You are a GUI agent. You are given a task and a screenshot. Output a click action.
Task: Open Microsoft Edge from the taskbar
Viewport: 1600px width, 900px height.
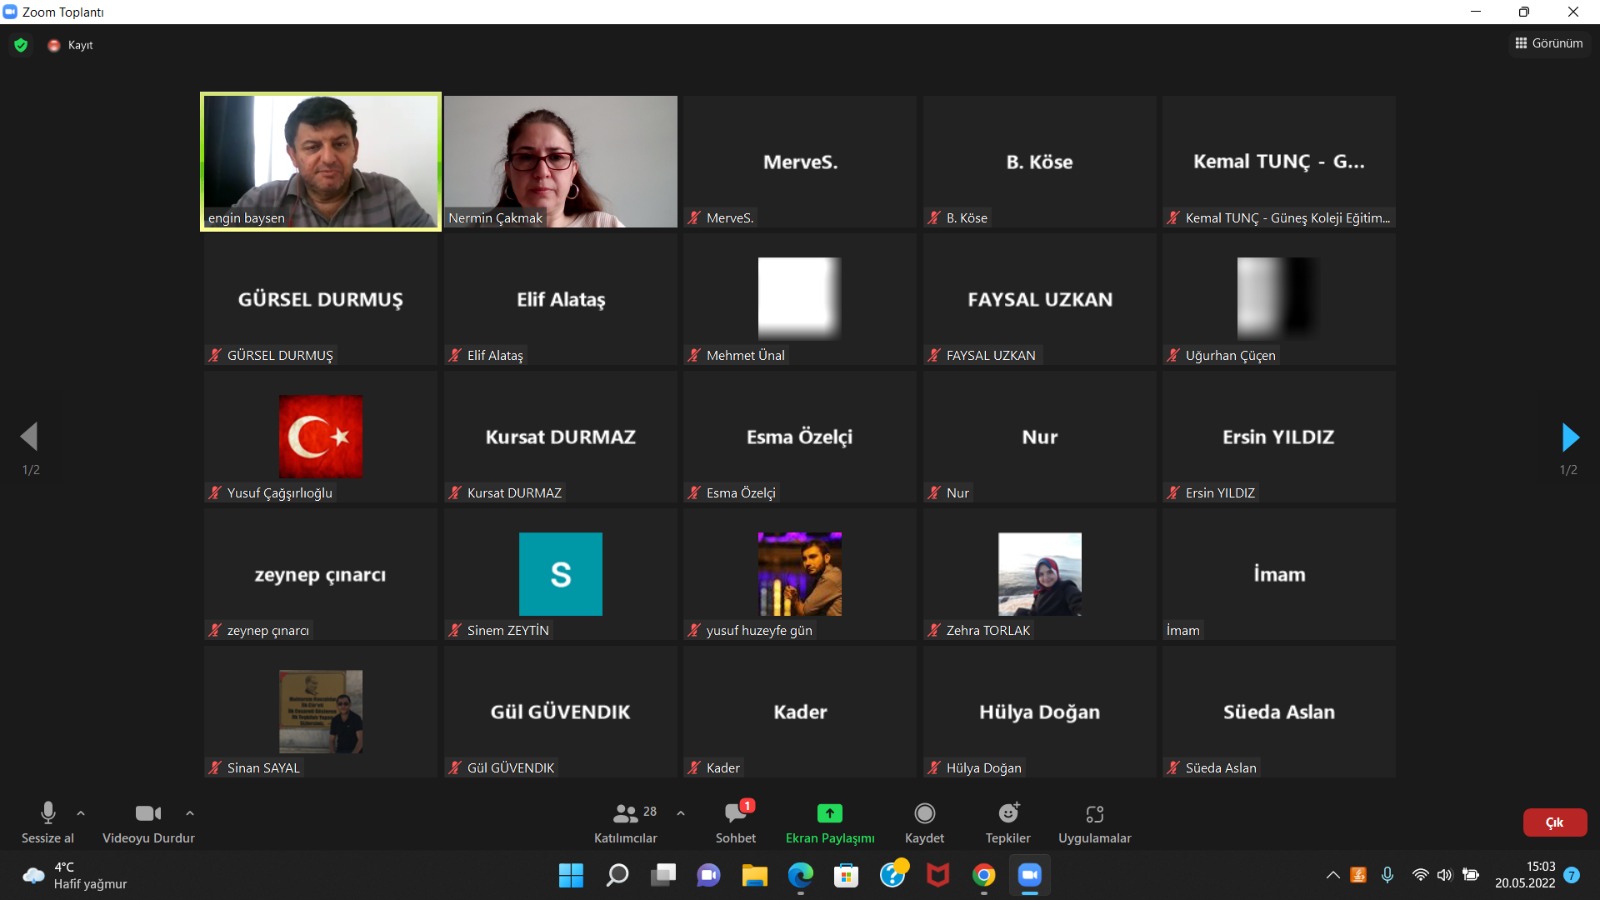[800, 876]
